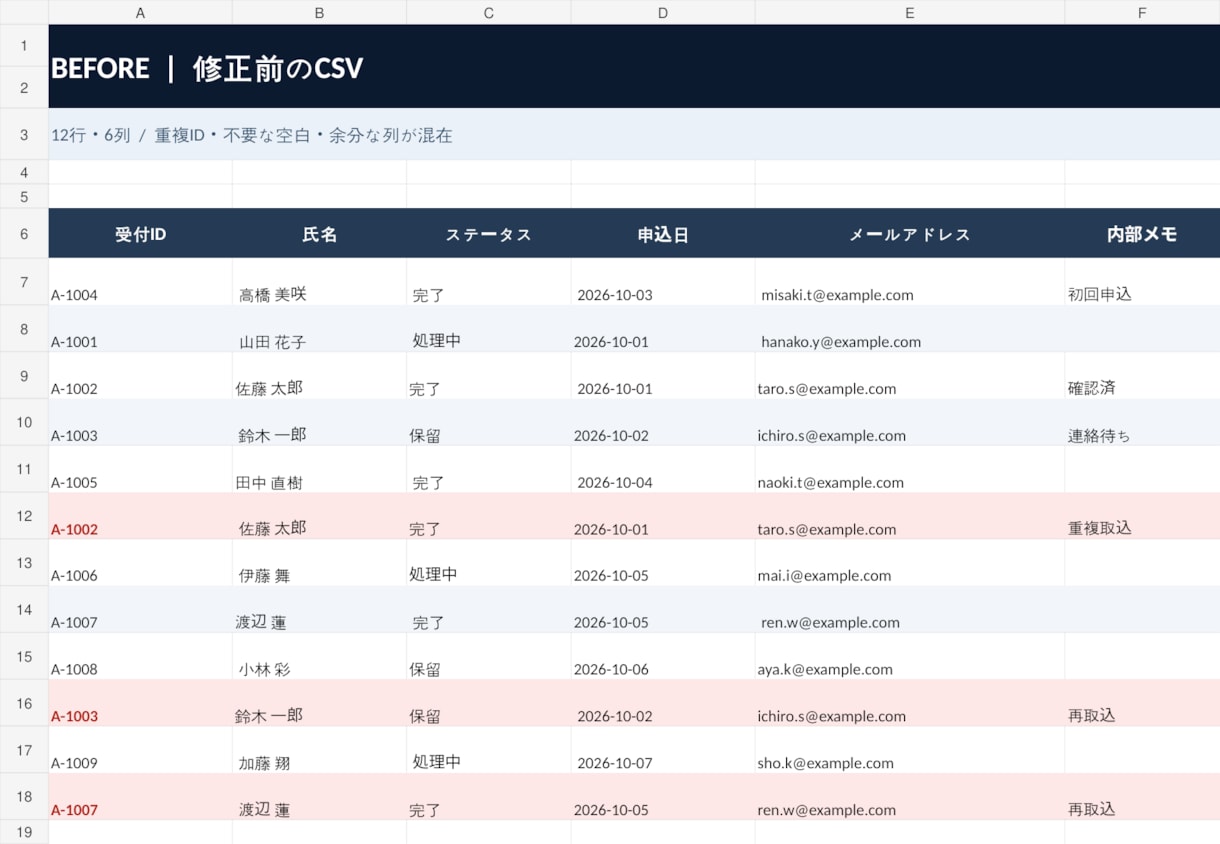Click 保留 status in row 10
The image size is (1220, 844).
pos(425,435)
